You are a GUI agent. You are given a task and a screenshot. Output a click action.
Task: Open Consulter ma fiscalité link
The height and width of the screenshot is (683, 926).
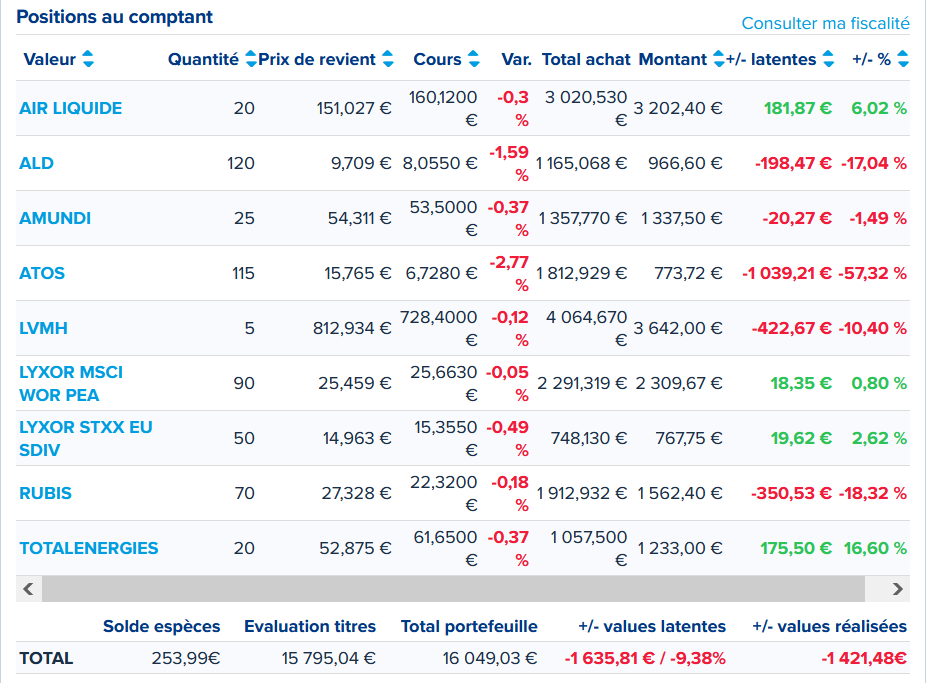(x=826, y=23)
